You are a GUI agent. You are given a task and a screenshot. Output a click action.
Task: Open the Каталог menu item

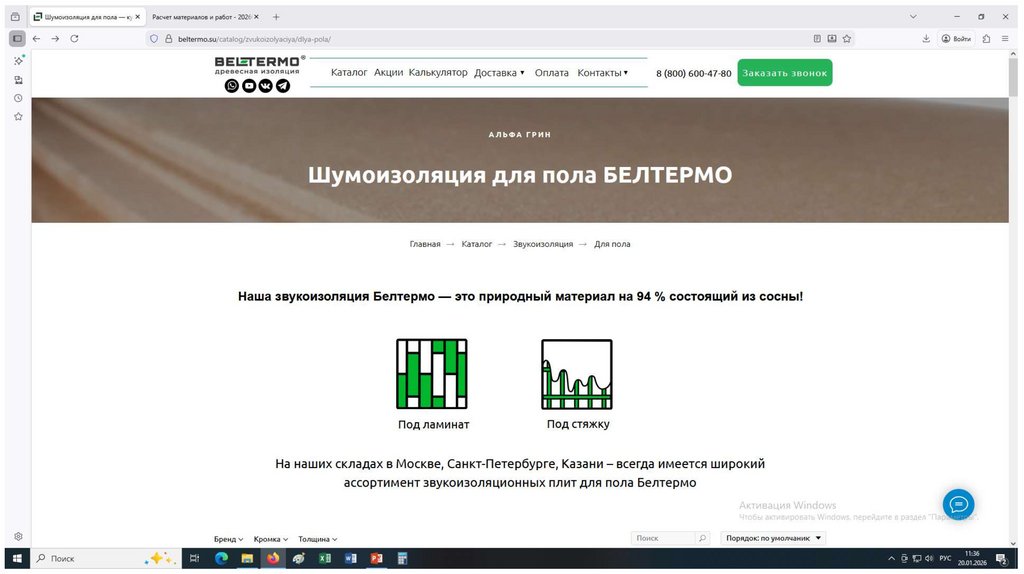pos(349,72)
